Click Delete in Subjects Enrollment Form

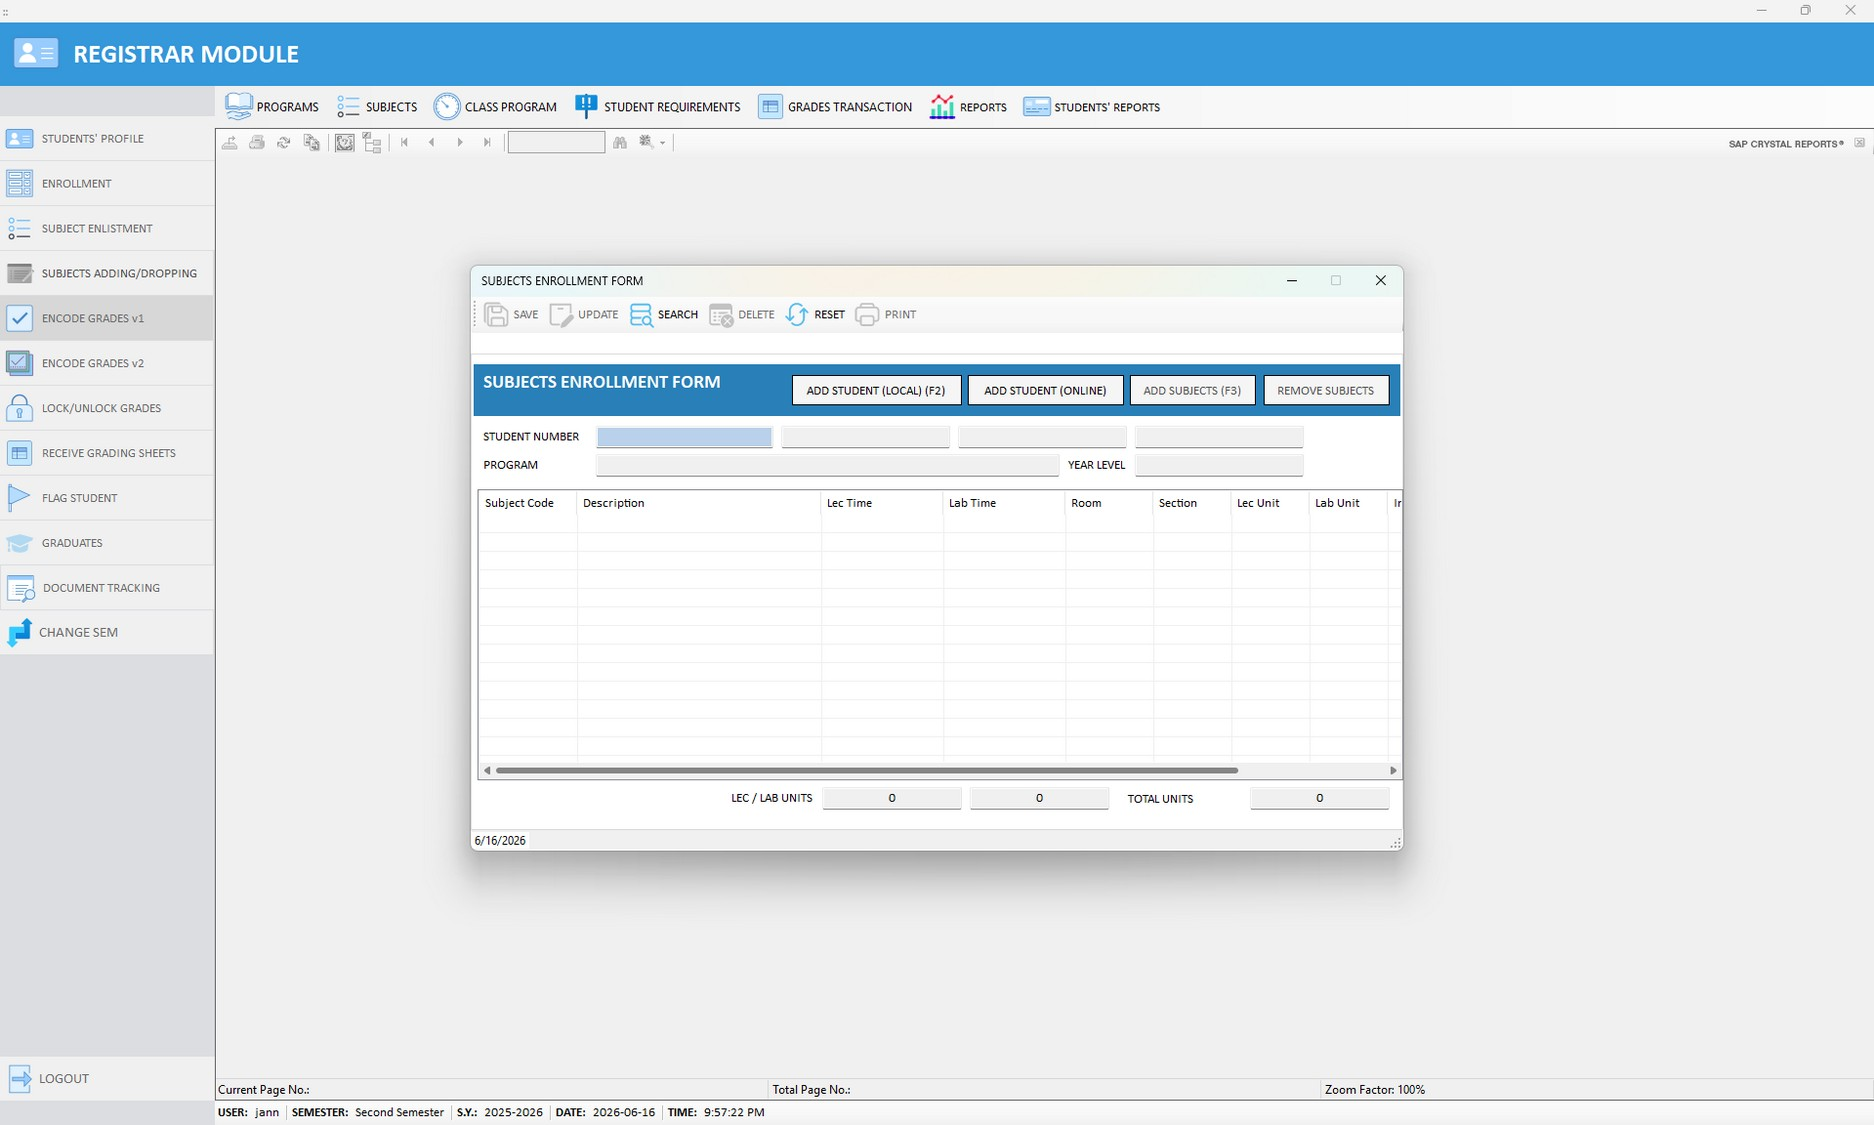click(742, 314)
